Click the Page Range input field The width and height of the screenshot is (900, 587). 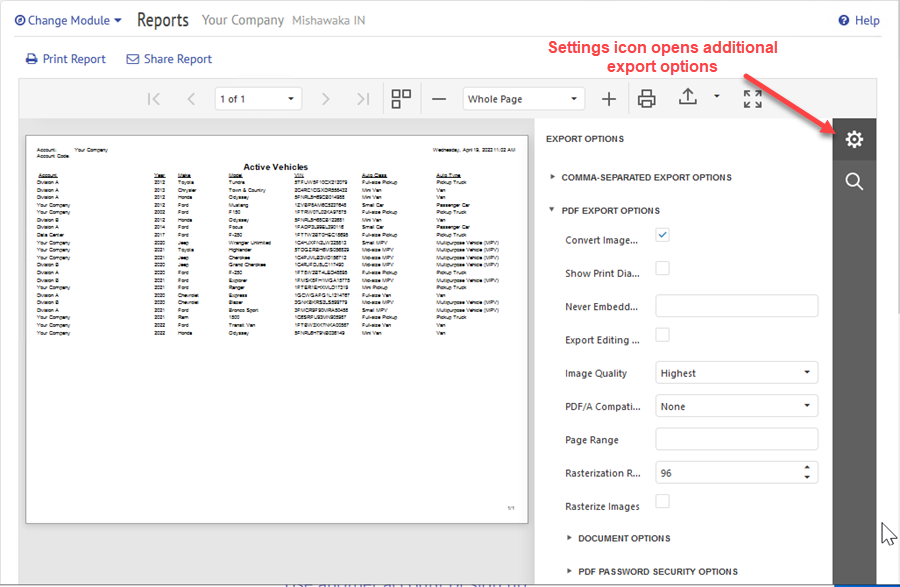[736, 439]
